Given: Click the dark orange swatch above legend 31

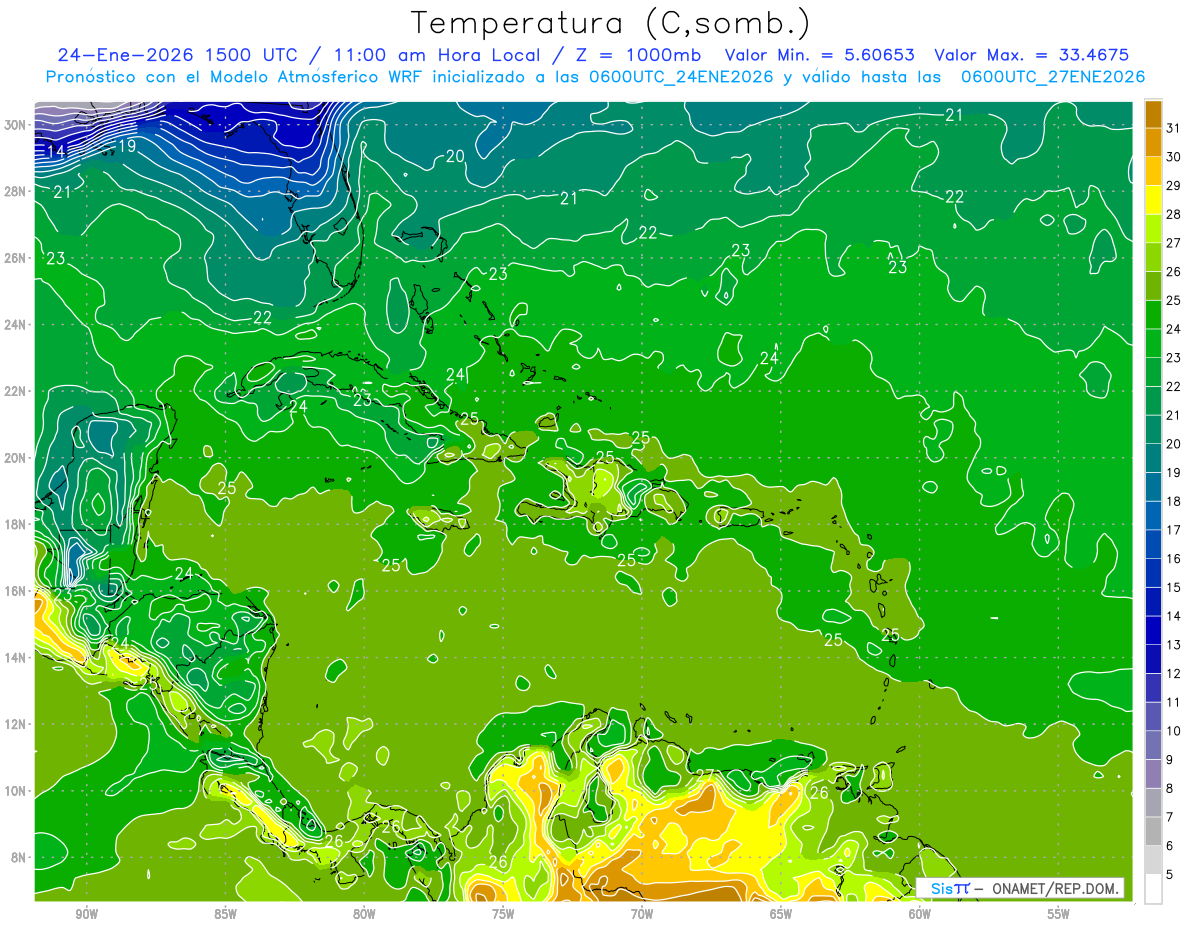Looking at the screenshot, I should click(x=1153, y=114).
